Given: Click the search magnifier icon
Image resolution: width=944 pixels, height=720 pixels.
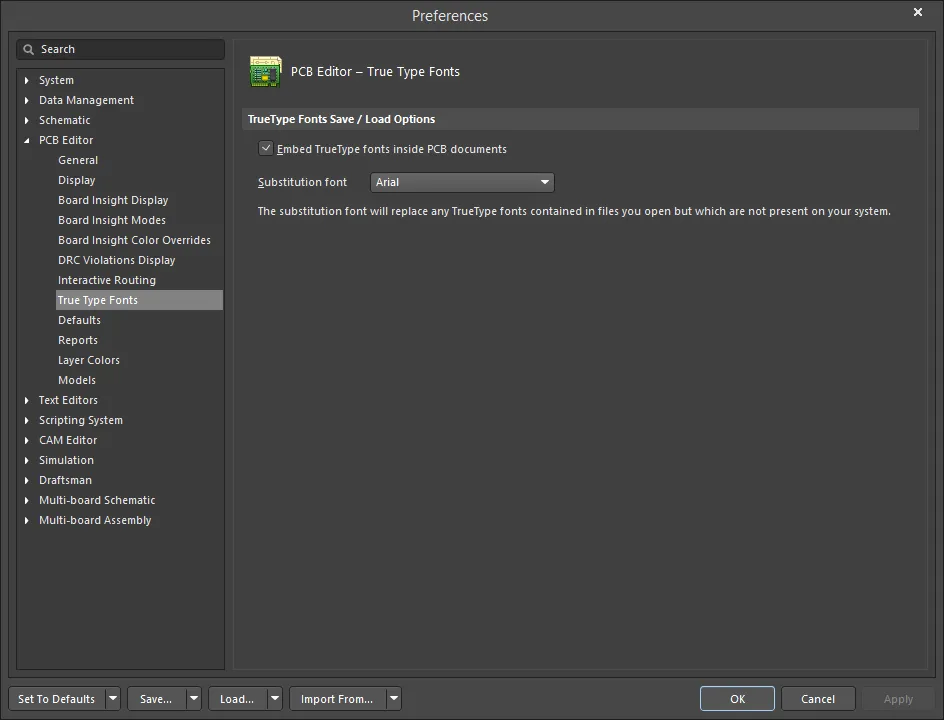Looking at the screenshot, I should (28, 49).
